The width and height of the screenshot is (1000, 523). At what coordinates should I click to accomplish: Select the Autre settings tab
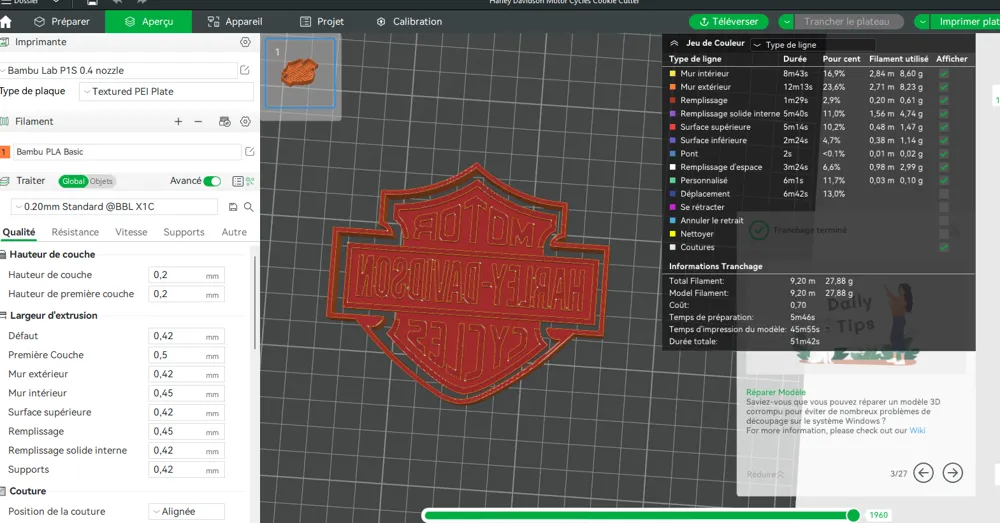(234, 232)
